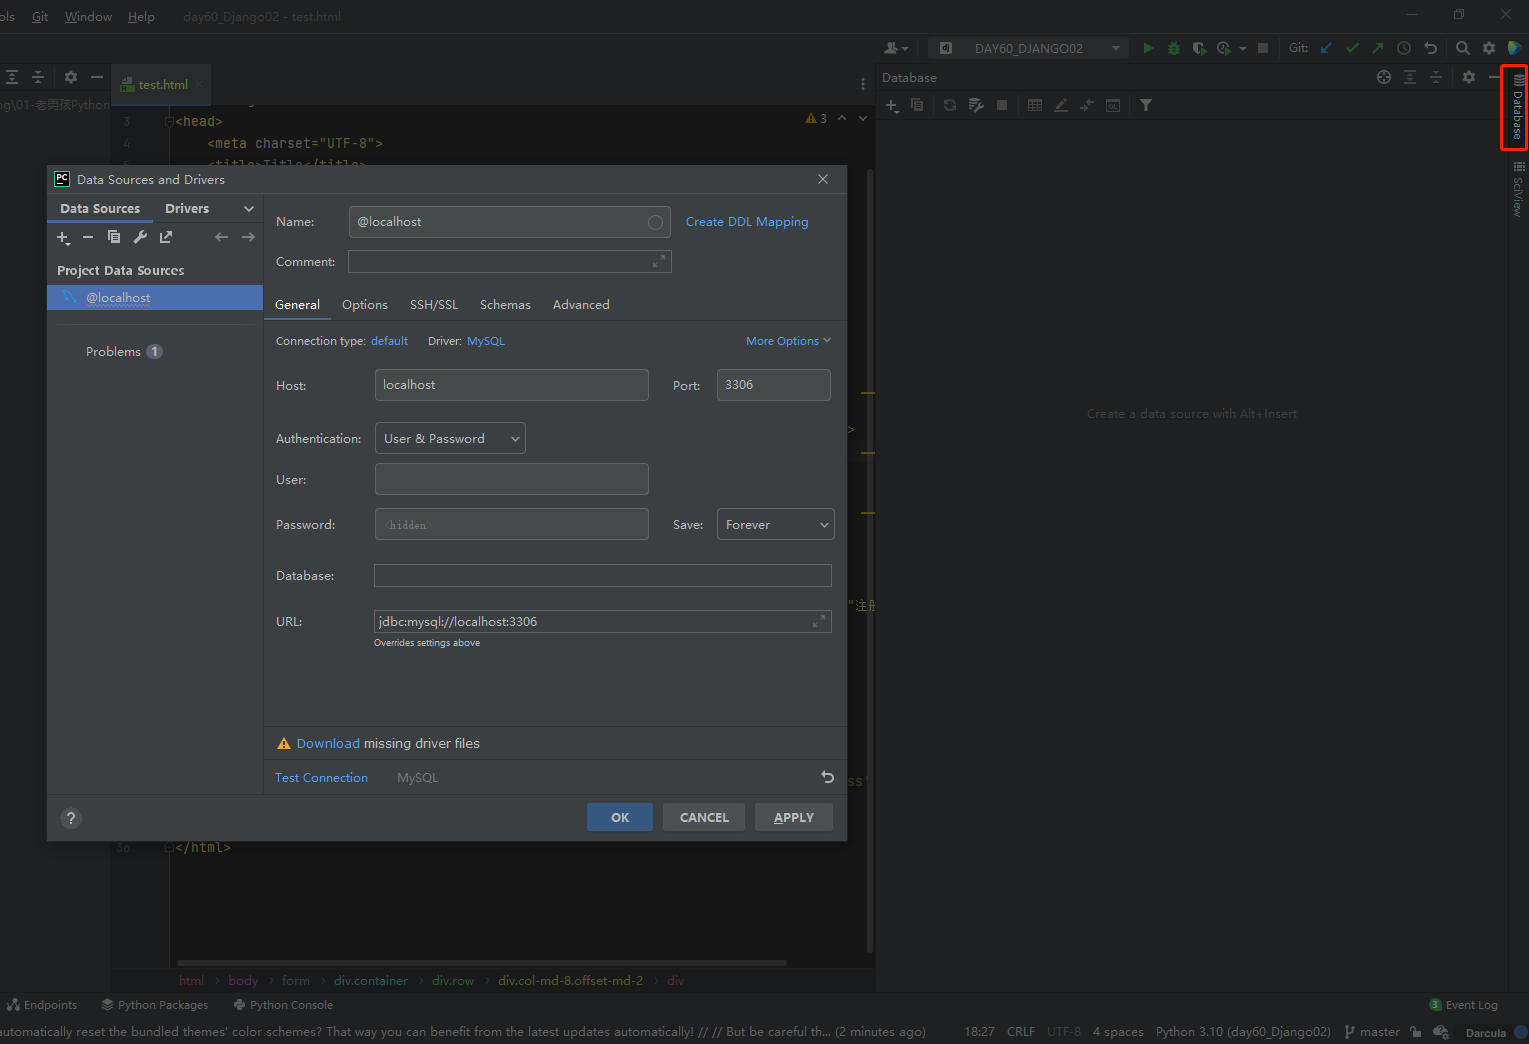Expand More Options menu
Screen dimensions: 1529x1044
(788, 341)
